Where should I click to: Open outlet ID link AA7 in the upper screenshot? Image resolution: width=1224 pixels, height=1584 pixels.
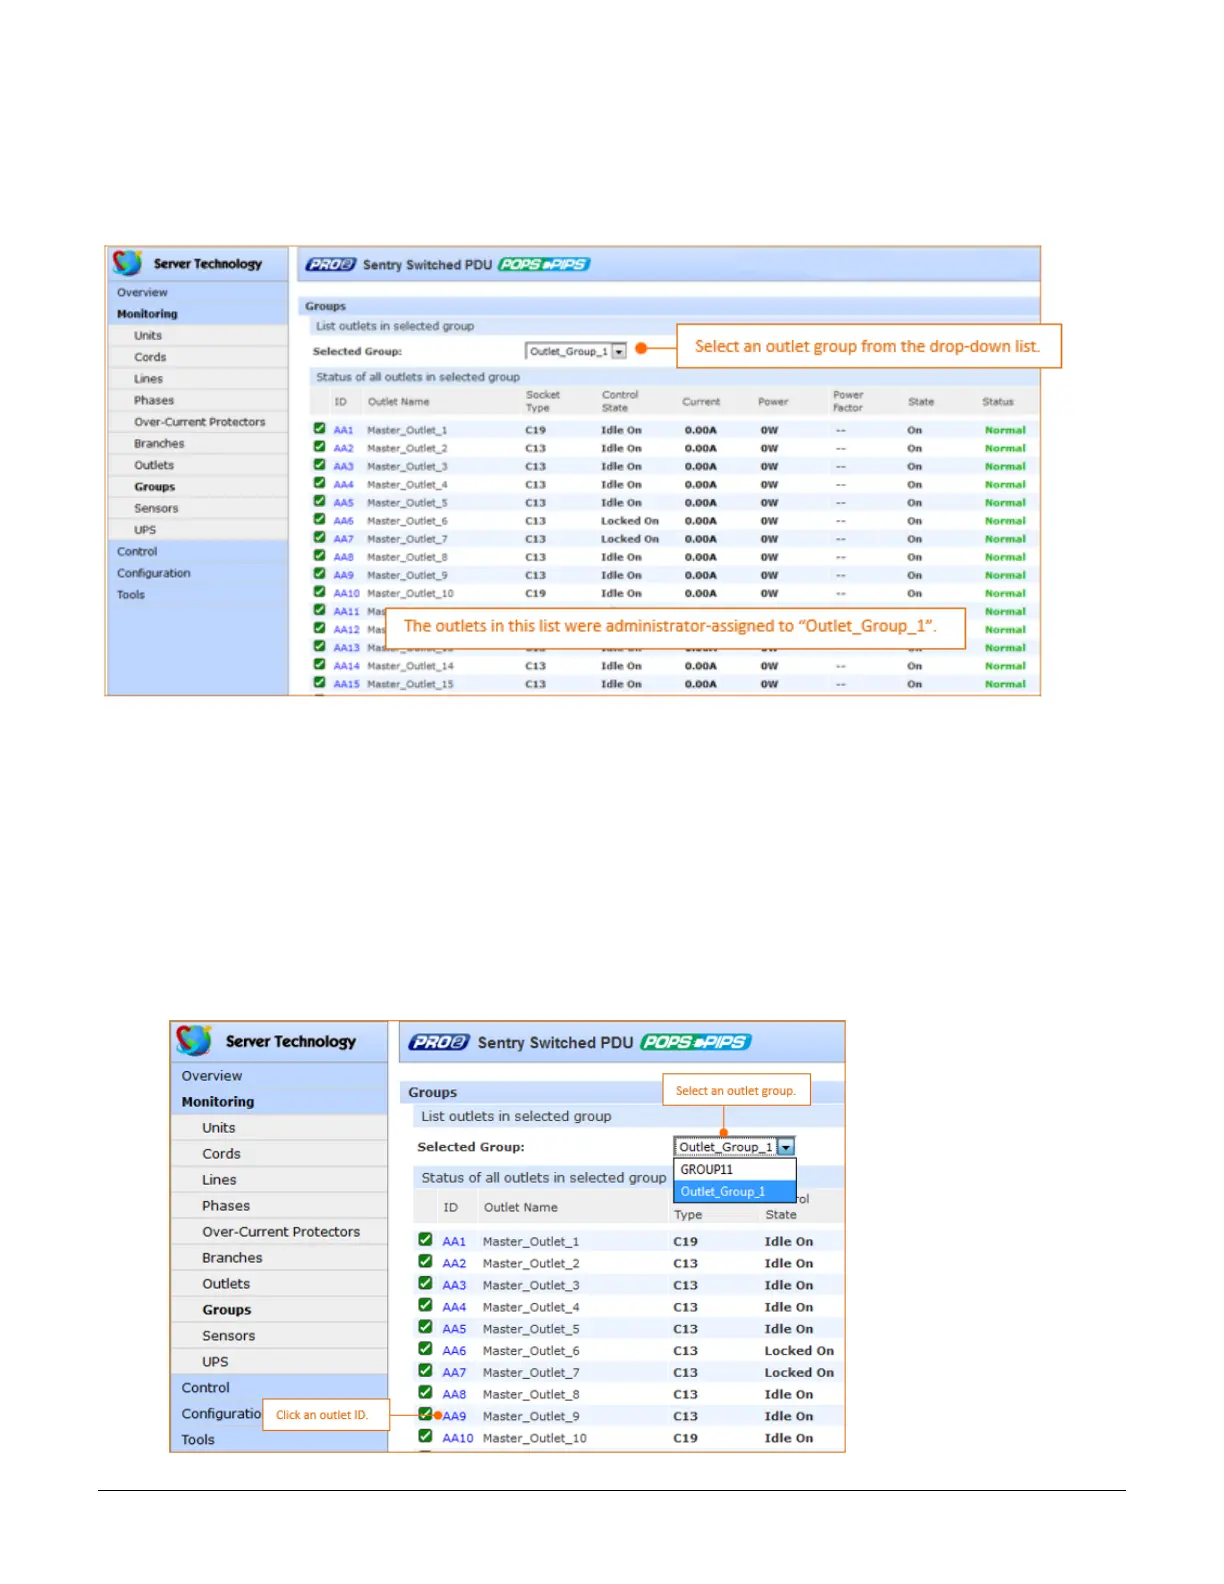pos(343,539)
